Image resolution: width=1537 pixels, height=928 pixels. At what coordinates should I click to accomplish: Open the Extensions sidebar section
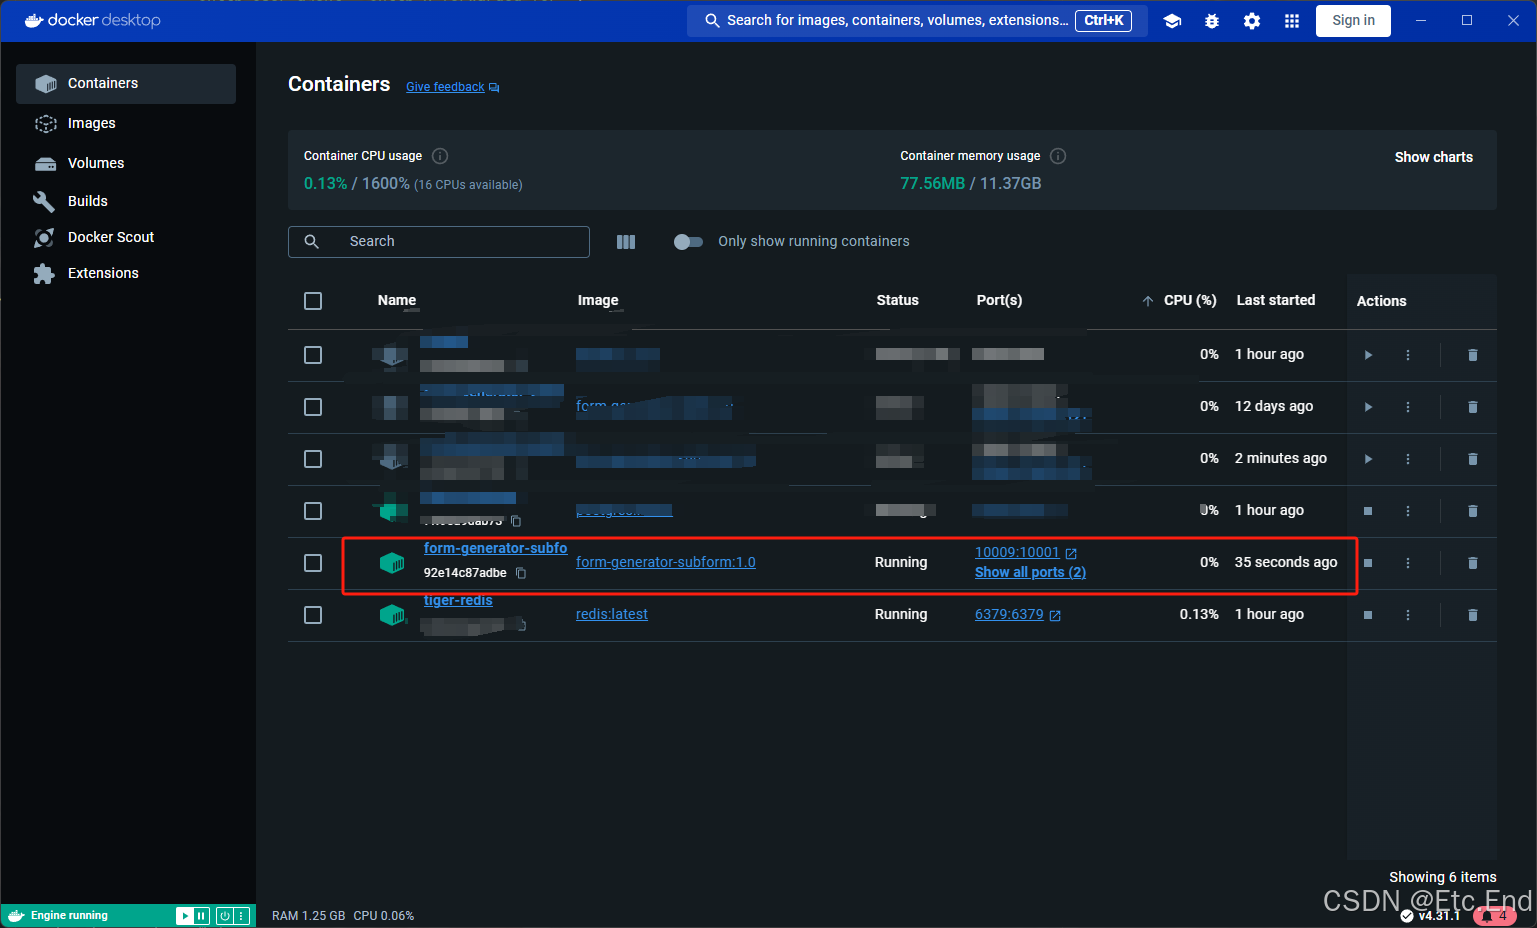pos(126,273)
